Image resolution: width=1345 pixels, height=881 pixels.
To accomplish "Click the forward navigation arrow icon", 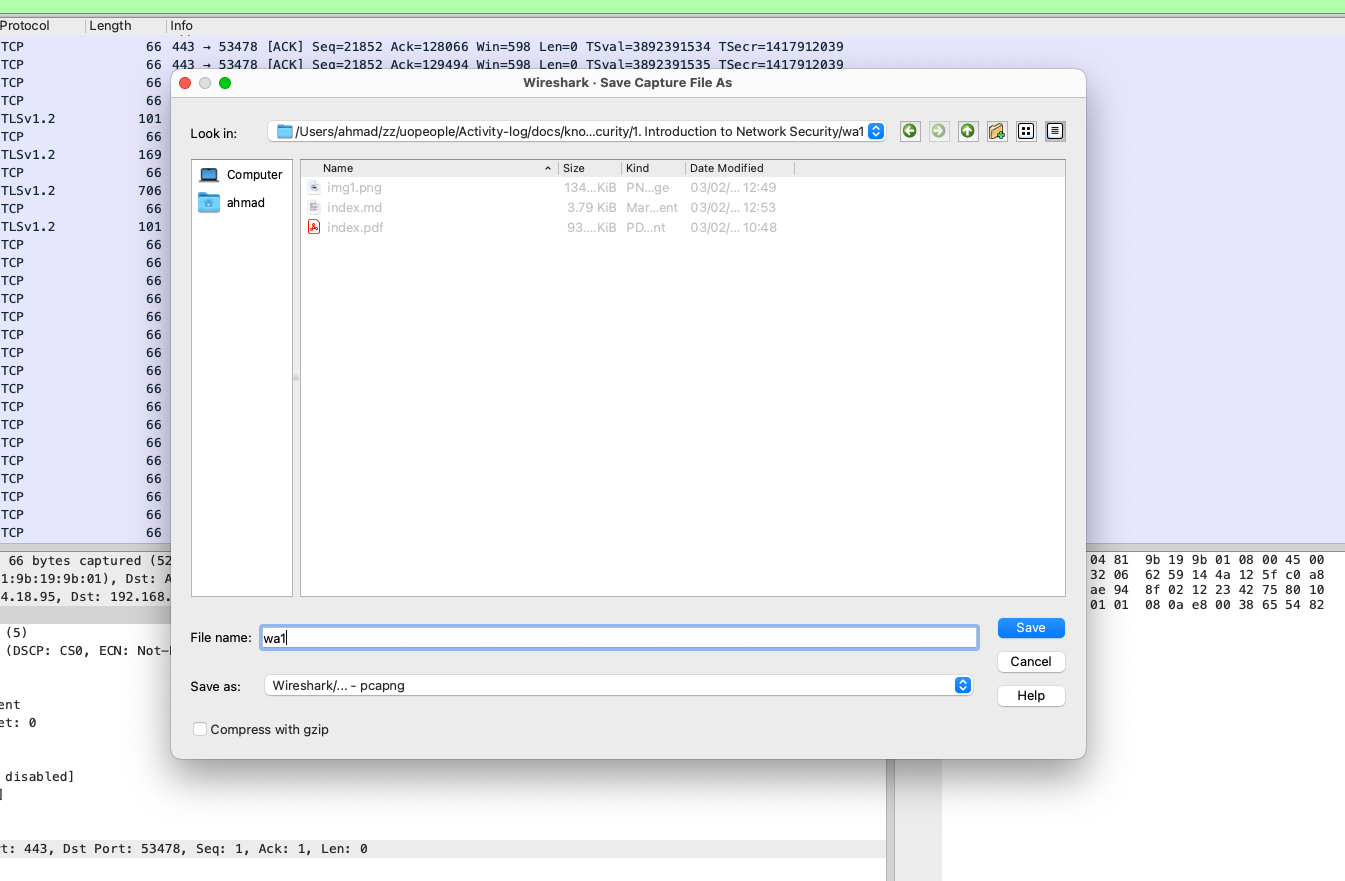I will pos(939,131).
